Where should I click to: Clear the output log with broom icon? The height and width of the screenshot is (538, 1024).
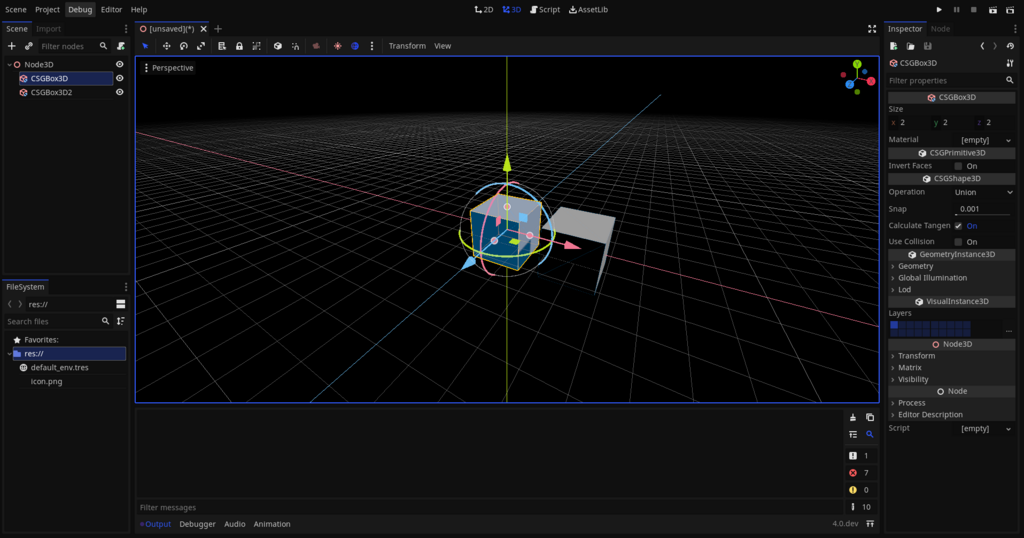coord(853,417)
